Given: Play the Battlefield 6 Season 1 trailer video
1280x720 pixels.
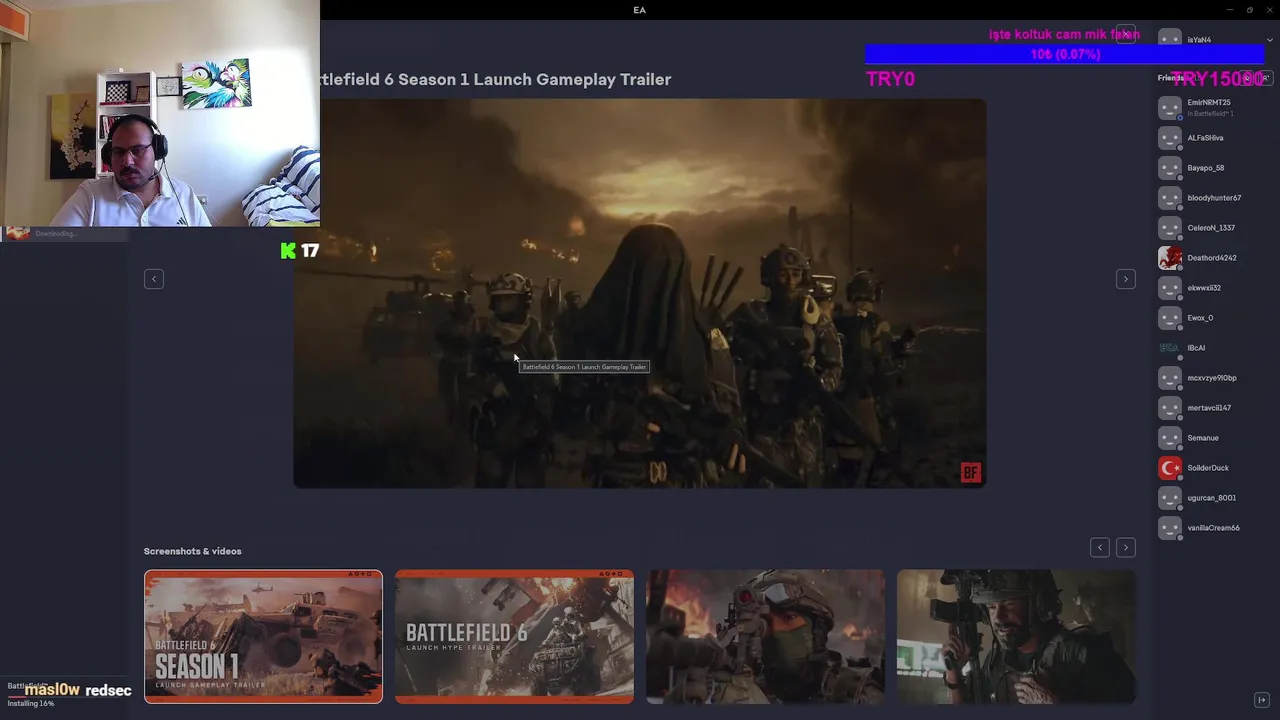Looking at the screenshot, I should pos(640,293).
